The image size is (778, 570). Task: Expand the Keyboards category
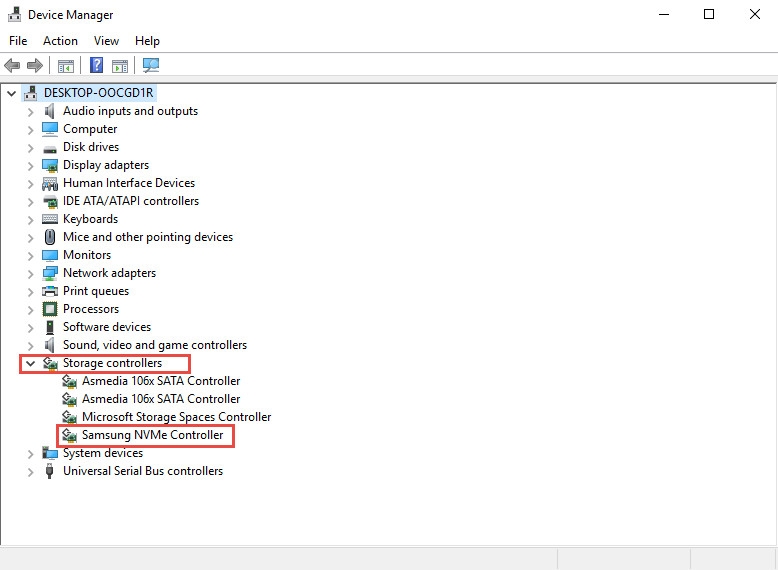31,220
